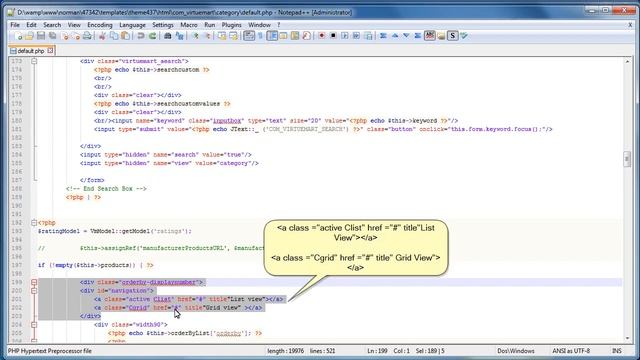The width and height of the screenshot is (640, 360).
Task: Click the Copy toolbar icon
Action: coord(114,36)
